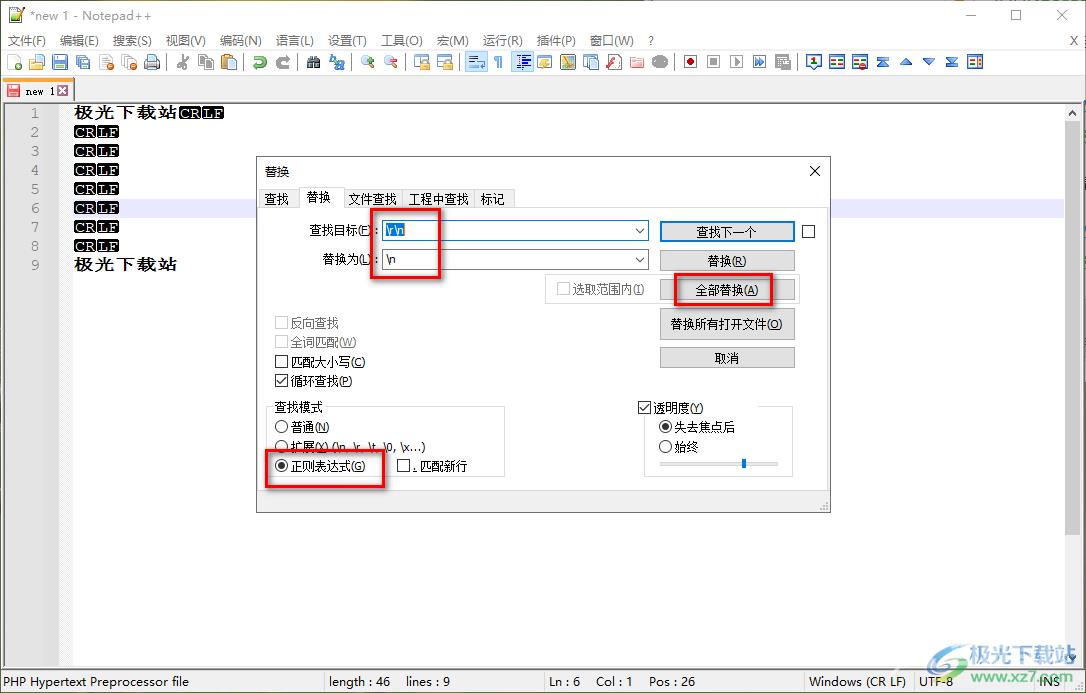Image resolution: width=1086 pixels, height=693 pixels.
Task: Click the UTF-8 encoding status entry
Action: click(936, 682)
